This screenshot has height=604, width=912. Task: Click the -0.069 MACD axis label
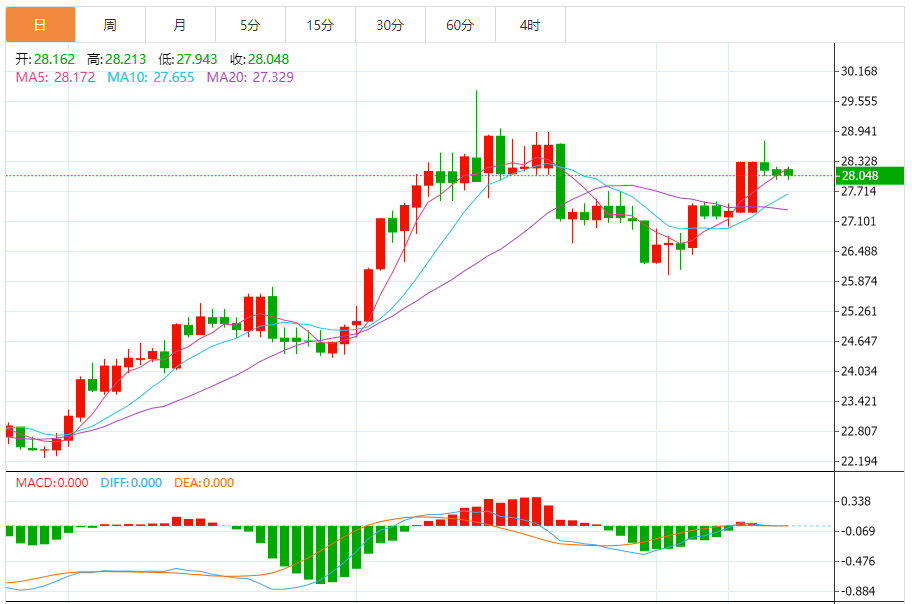tap(858, 531)
